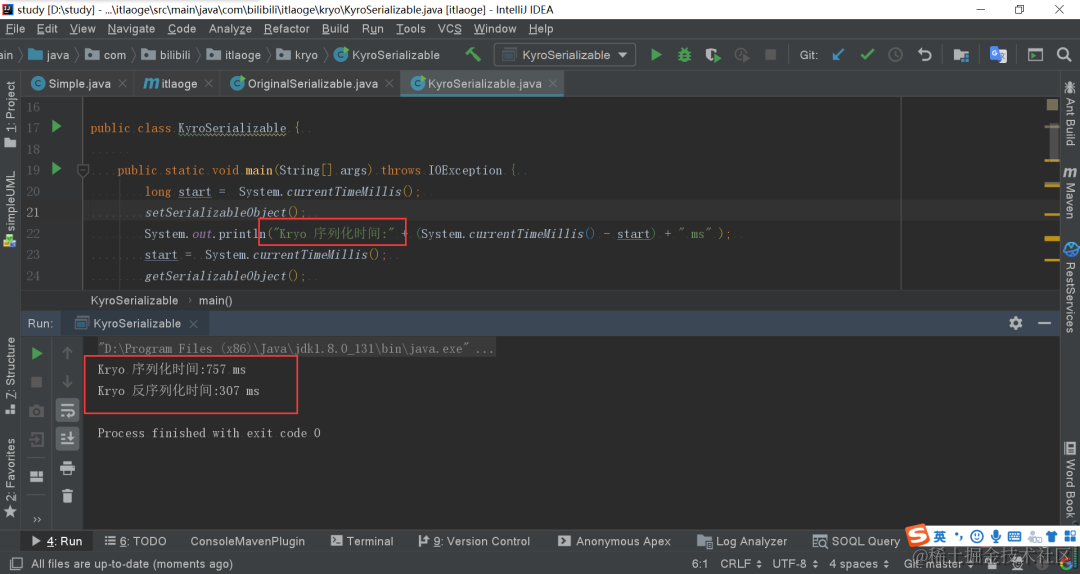Open the Ant Build side panel
Image resolution: width=1080 pixels, height=574 pixels.
point(1070,114)
